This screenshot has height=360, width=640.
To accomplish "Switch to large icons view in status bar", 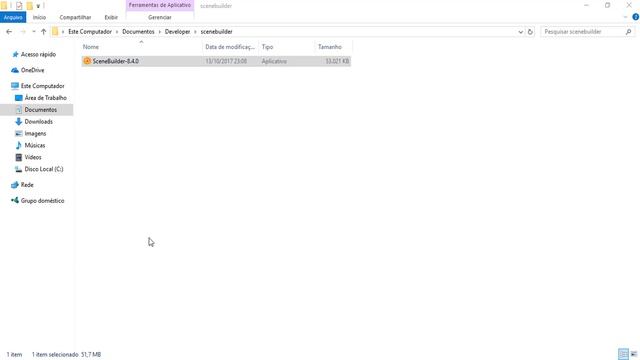I will 634,354.
